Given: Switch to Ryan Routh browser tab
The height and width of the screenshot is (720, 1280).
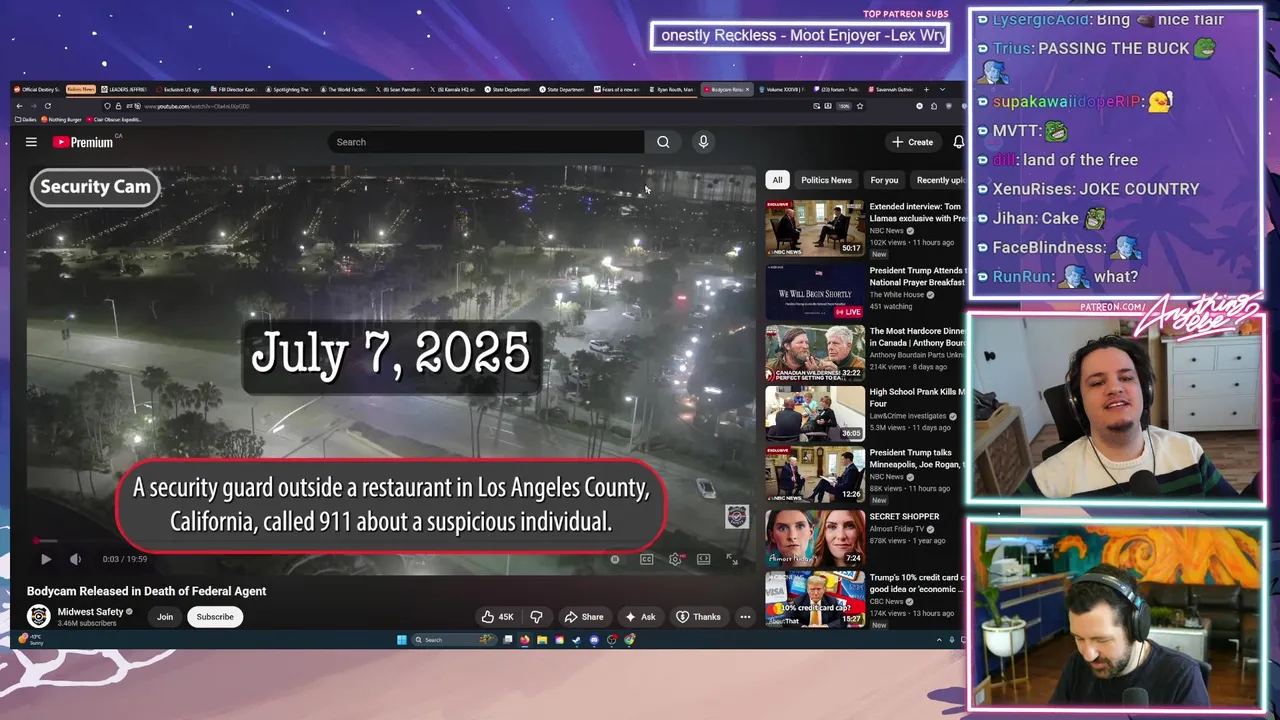Looking at the screenshot, I should [x=673, y=90].
